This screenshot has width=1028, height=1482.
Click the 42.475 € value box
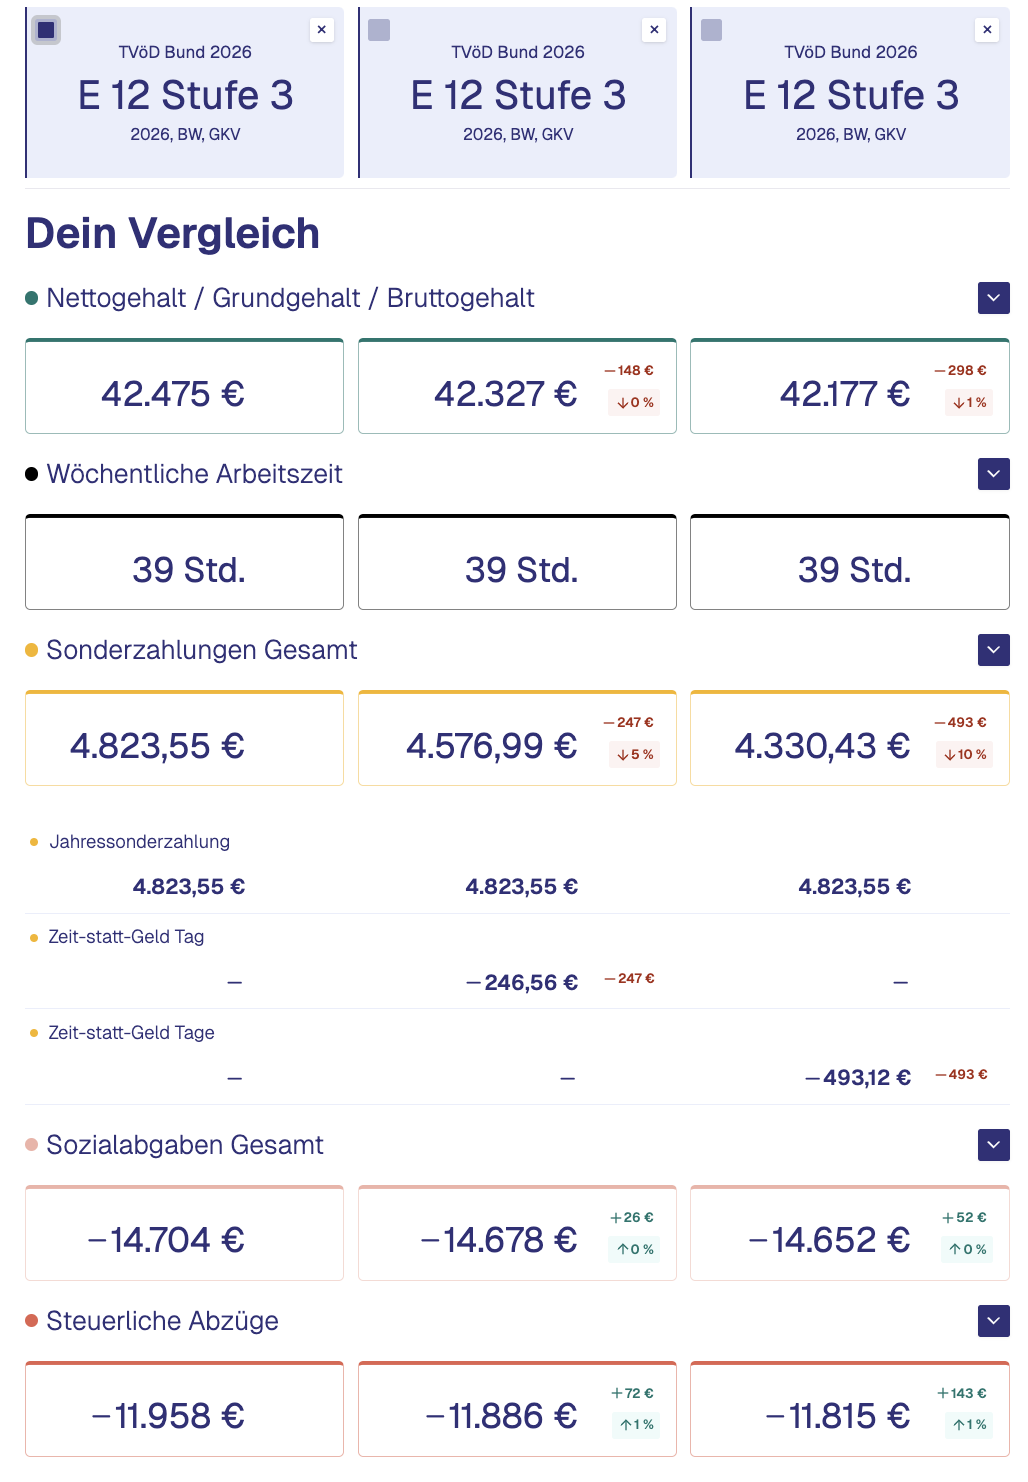tap(184, 386)
